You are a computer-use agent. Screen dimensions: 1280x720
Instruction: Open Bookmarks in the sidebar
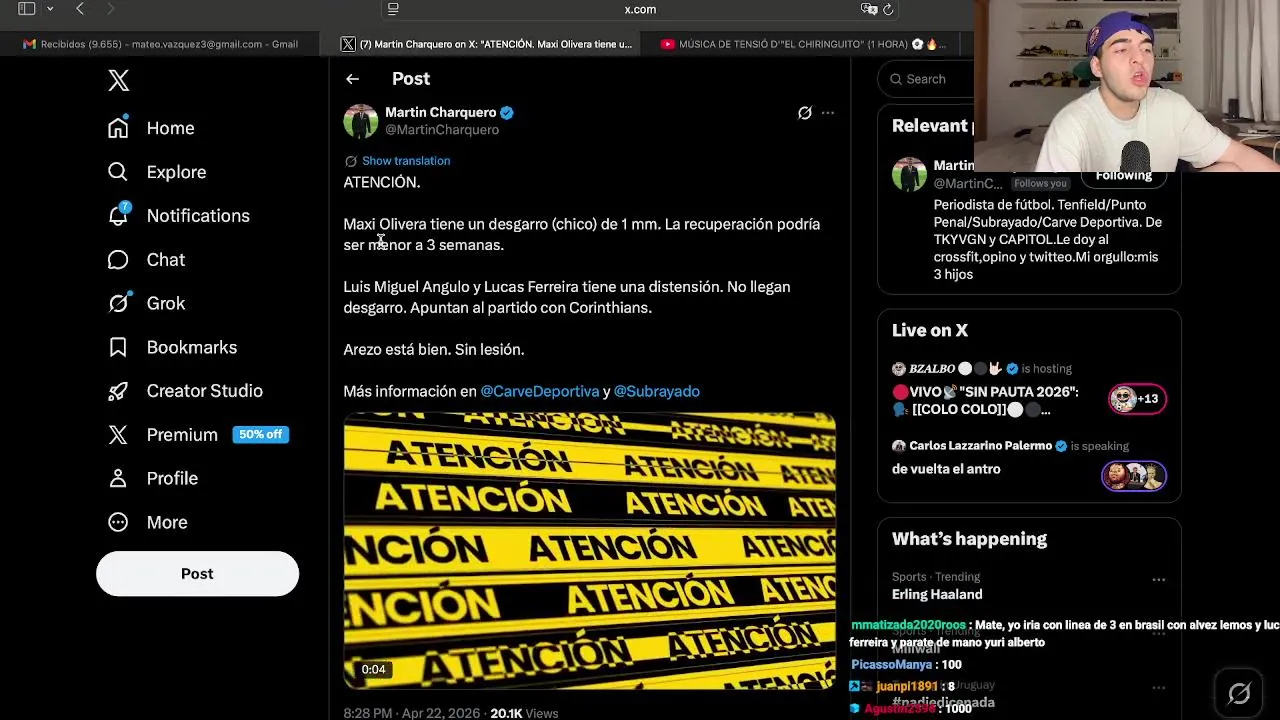click(172, 347)
